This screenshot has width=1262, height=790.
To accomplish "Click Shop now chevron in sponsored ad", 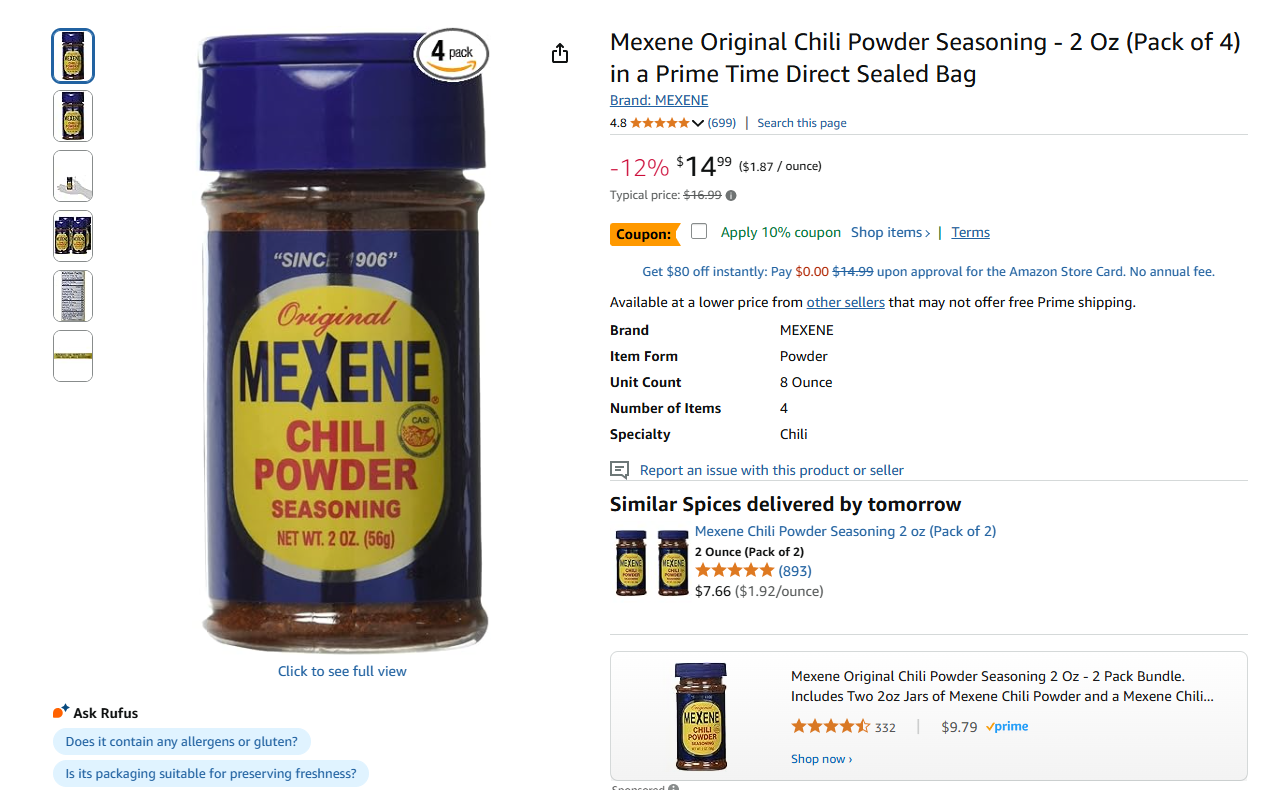I will click(x=821, y=759).
